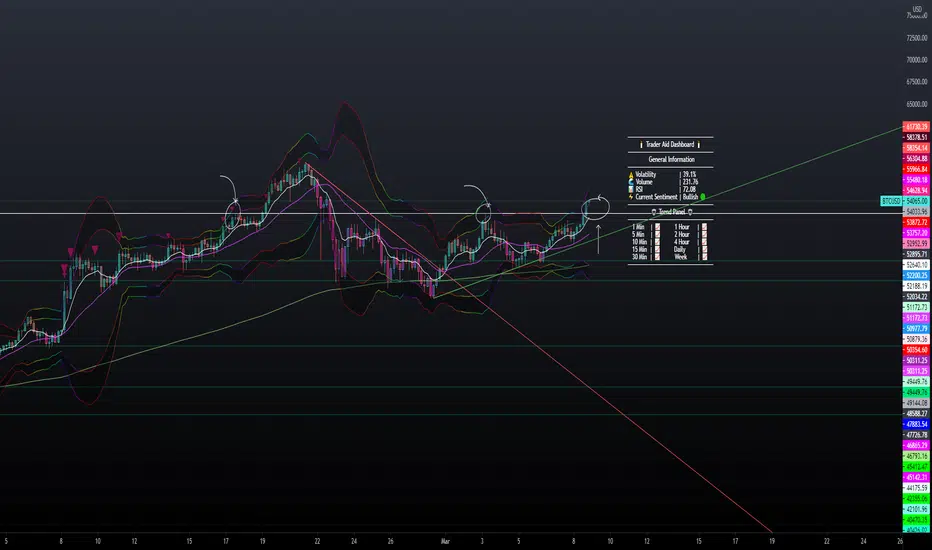Select the Volume value 231.76

pyautogui.click(x=690, y=182)
